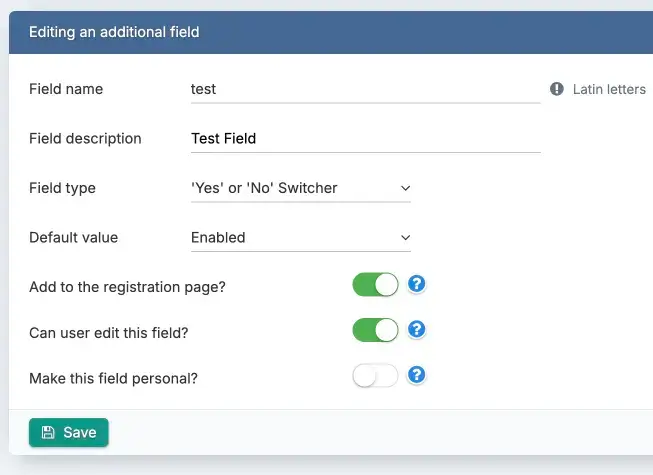Disable 'Add to the registration page' switch
The image size is (653, 475).
pos(375,285)
